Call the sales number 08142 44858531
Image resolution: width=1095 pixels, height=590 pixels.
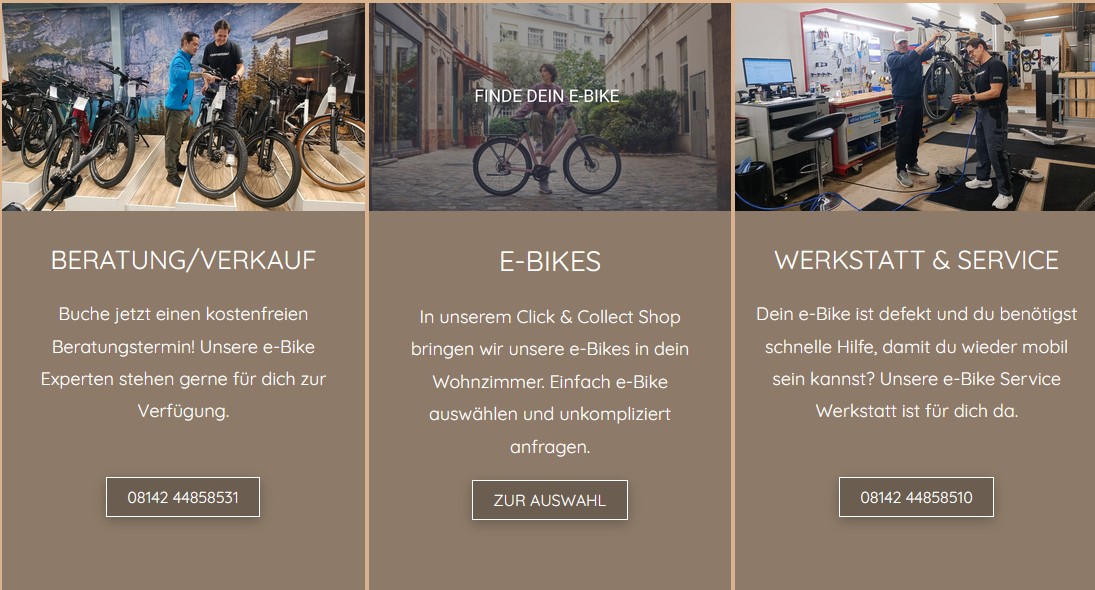[x=183, y=497]
